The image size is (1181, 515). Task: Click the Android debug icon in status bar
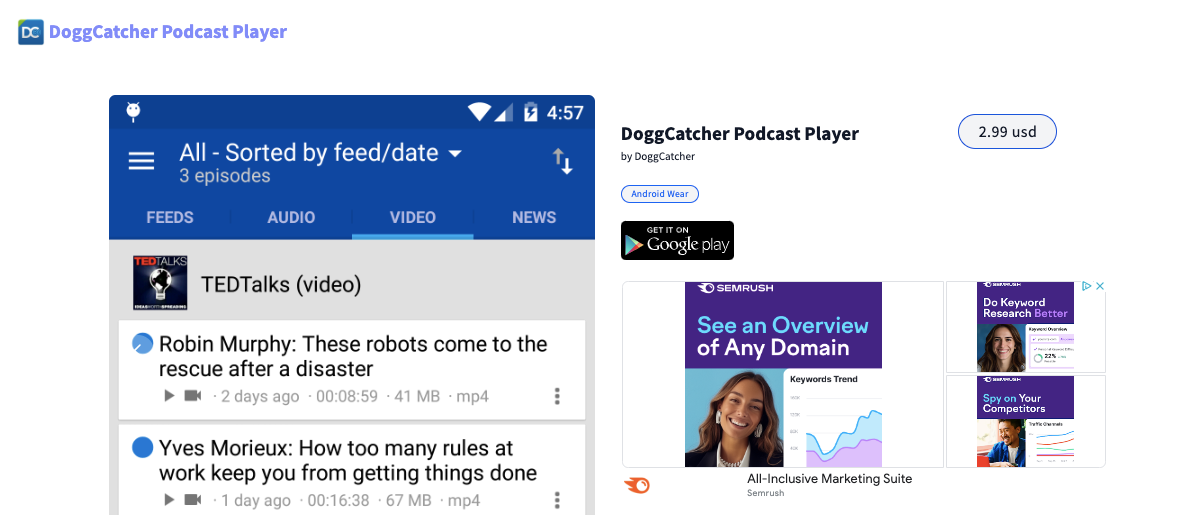(x=133, y=112)
